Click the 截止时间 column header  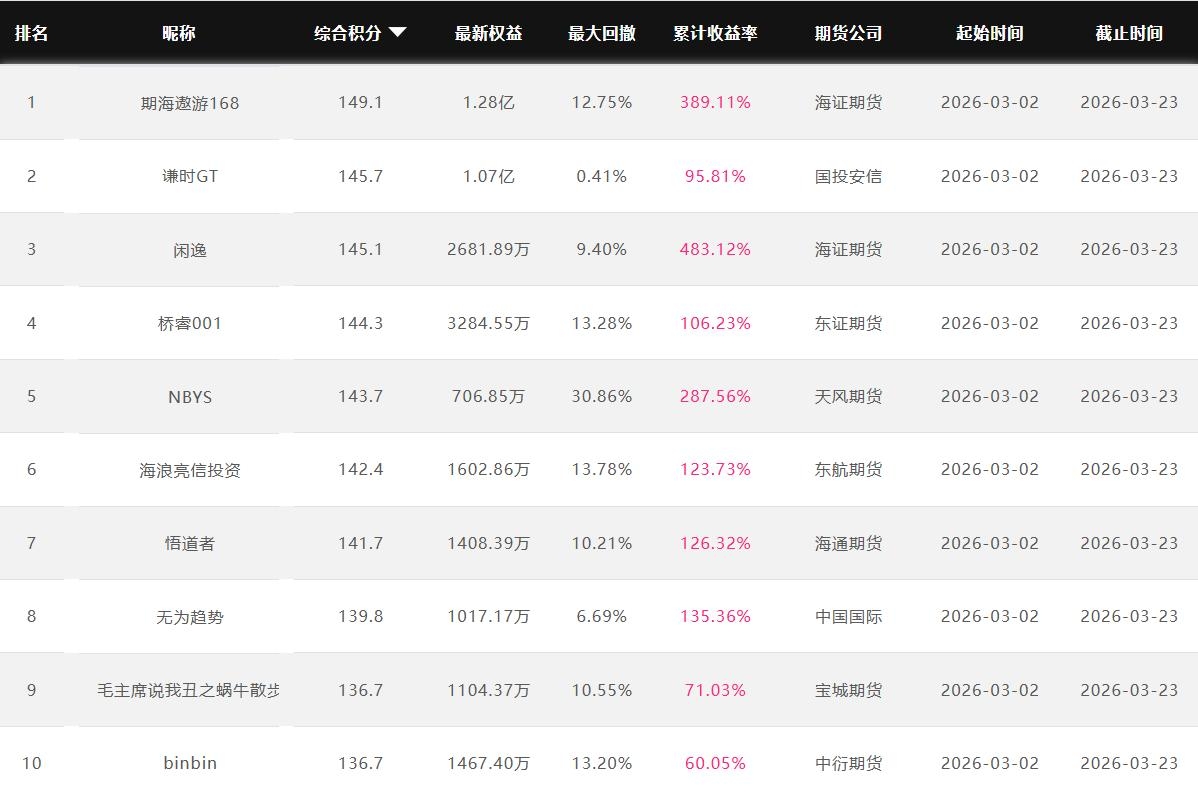[x=1128, y=33]
